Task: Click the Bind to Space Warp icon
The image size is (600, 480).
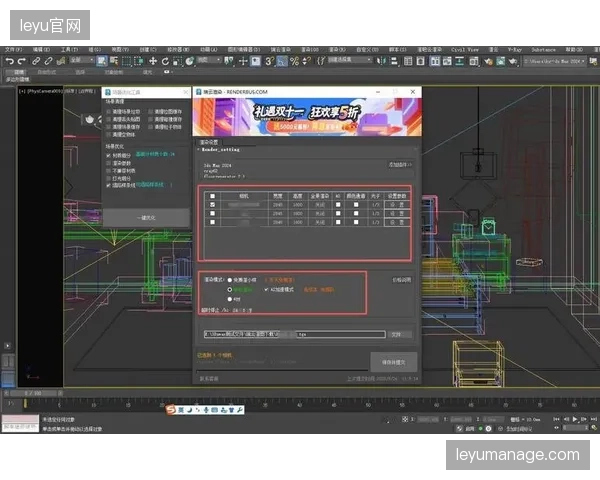Action: click(x=60, y=61)
